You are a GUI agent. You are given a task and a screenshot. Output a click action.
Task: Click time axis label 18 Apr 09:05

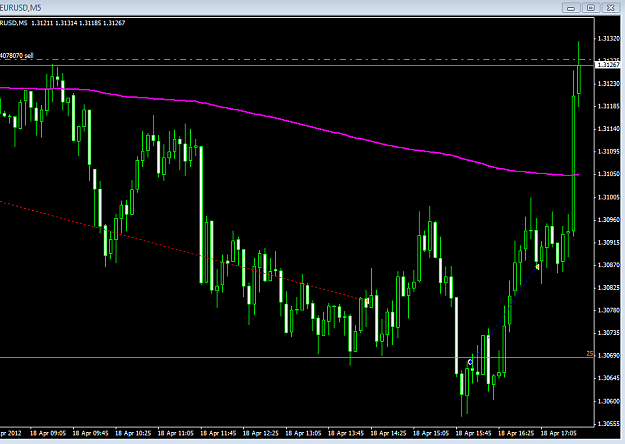pos(48,433)
